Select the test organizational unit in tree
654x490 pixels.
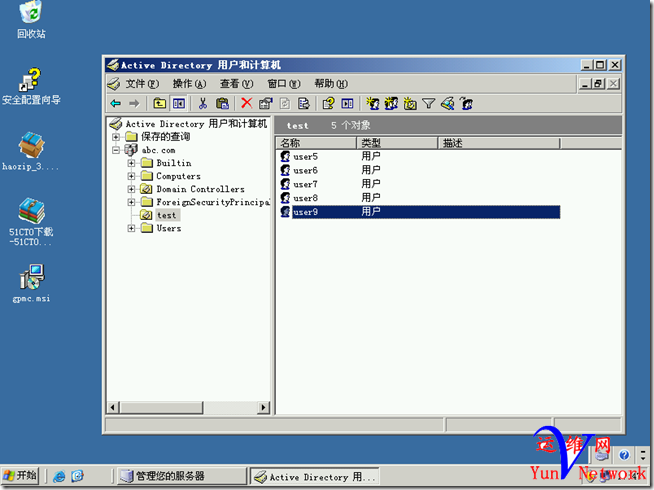(166, 215)
